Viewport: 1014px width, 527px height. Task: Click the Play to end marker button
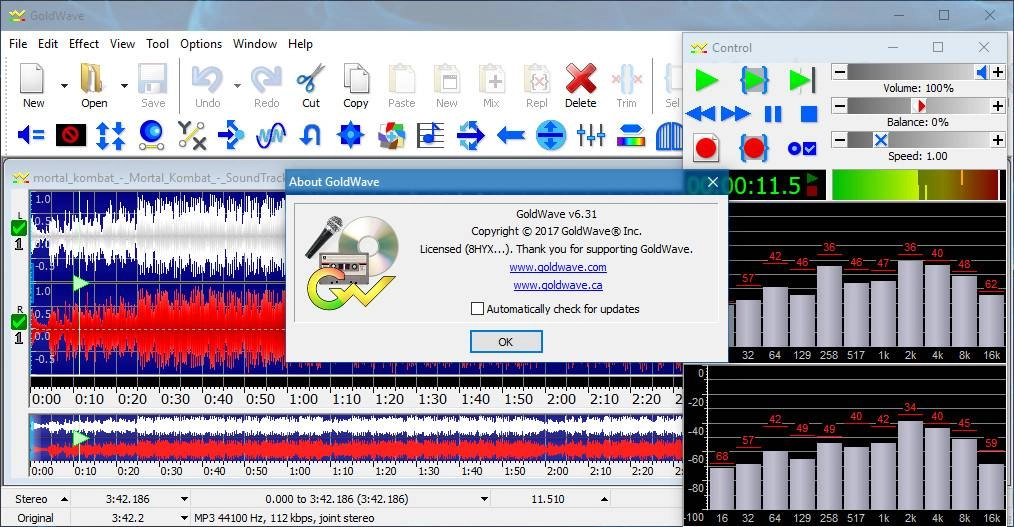802,80
